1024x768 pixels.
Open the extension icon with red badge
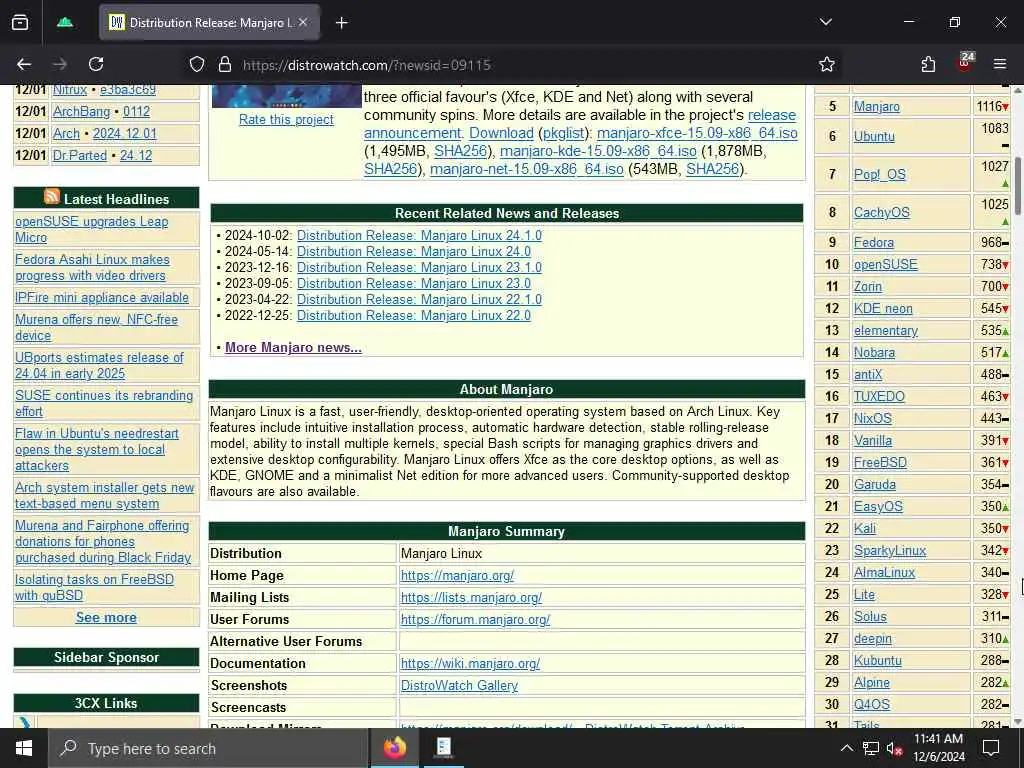(965, 63)
